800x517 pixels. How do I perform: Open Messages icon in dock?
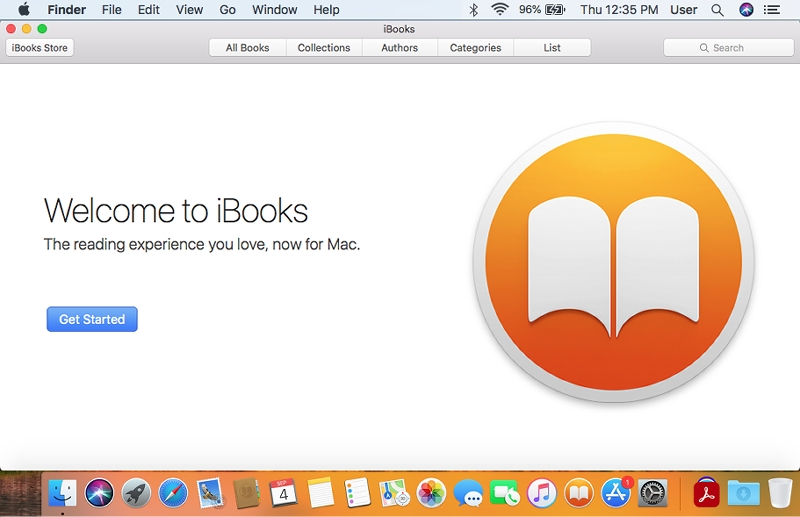click(x=468, y=494)
